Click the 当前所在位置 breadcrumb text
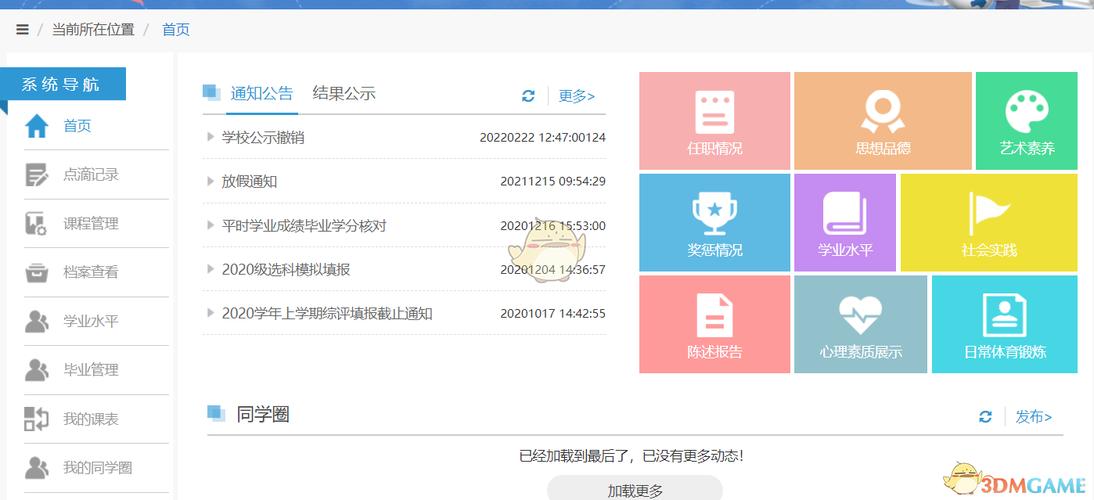Viewport: 1094px width, 500px height. click(93, 30)
